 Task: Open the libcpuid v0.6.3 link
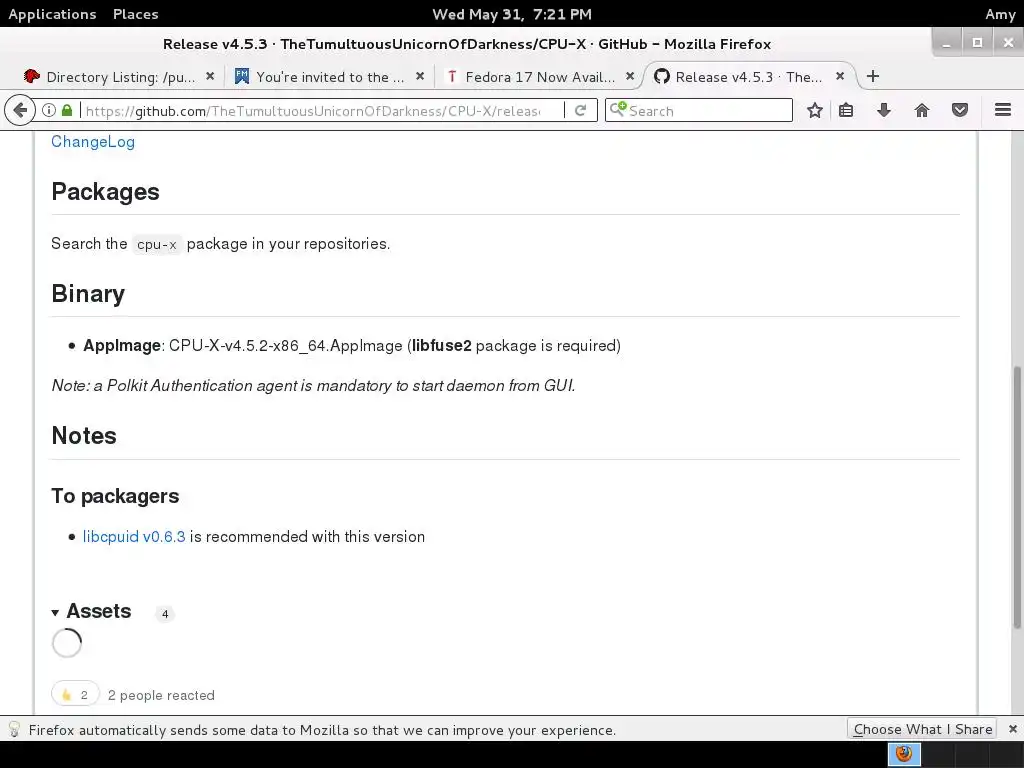tap(134, 536)
